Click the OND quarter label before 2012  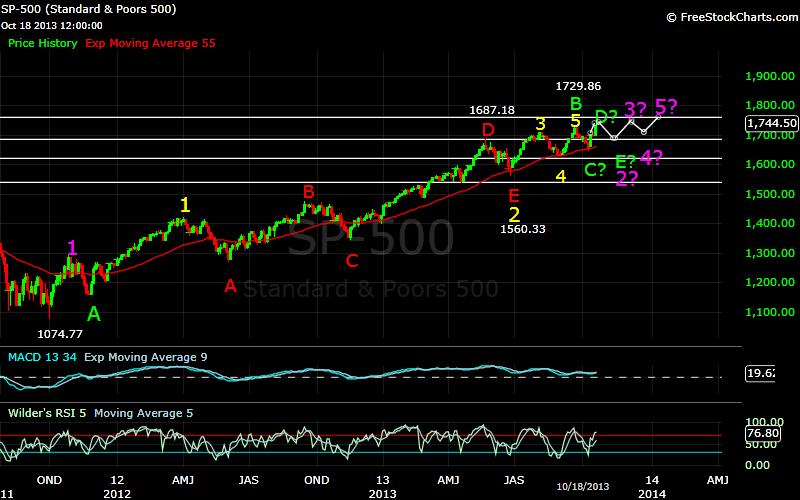coord(49,480)
